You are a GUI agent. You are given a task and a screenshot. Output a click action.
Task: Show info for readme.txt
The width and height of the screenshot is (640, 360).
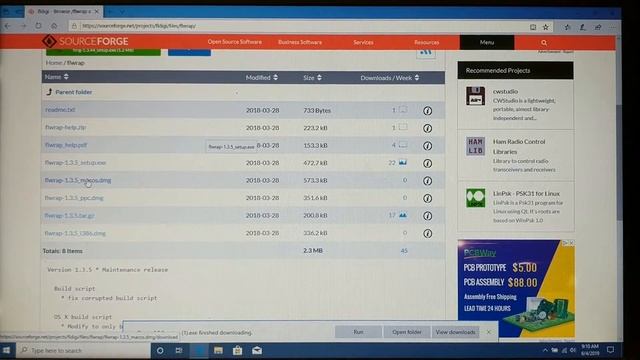(427, 111)
